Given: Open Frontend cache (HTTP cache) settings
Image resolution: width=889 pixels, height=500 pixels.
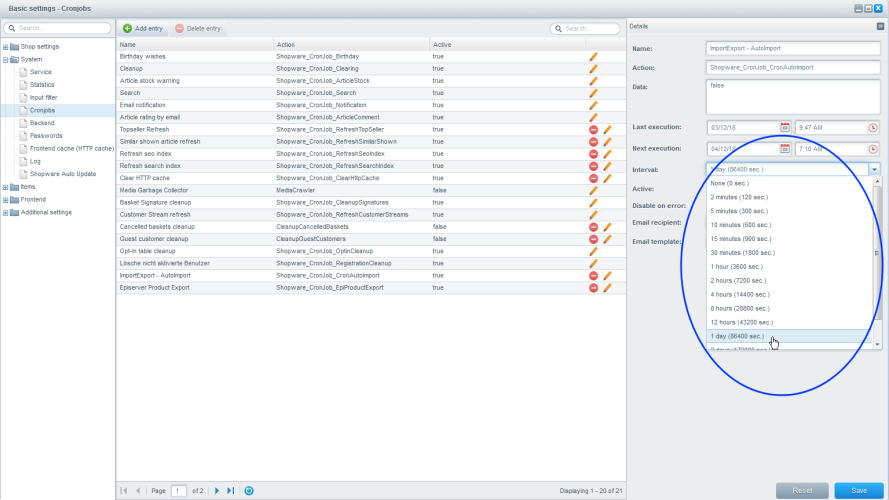Looking at the screenshot, I should pos(71,149).
